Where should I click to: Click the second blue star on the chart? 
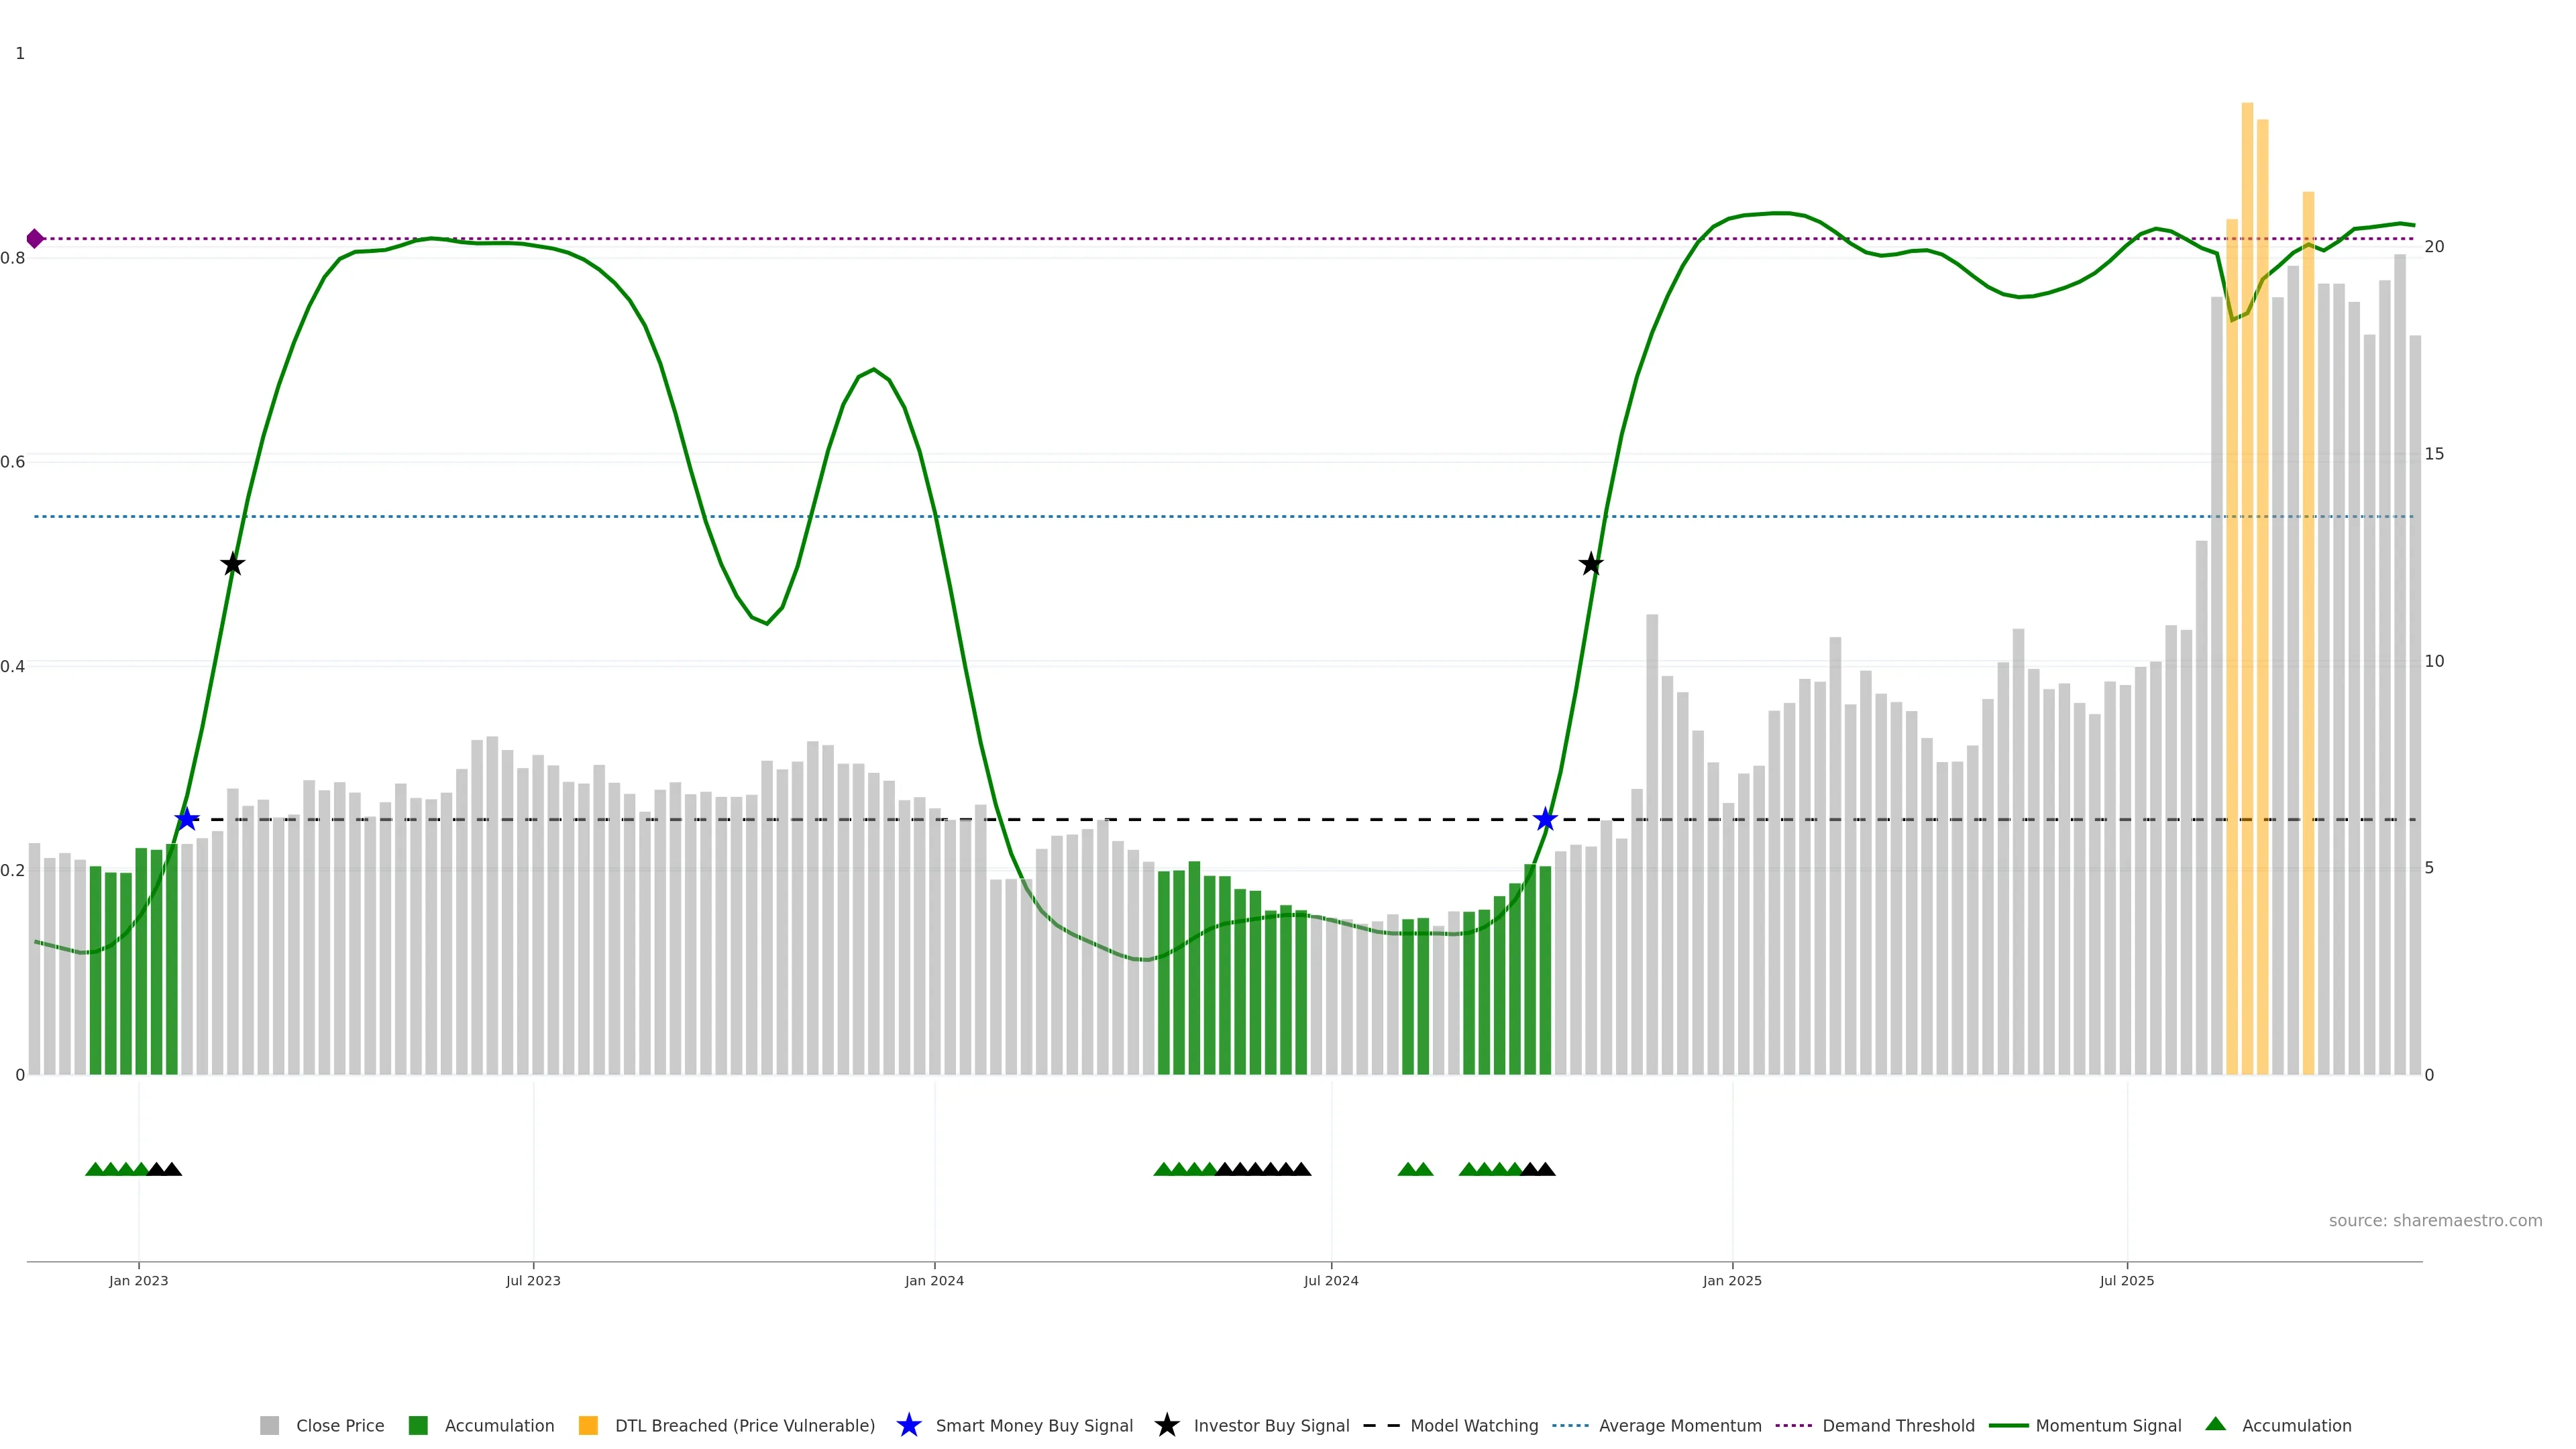(x=1545, y=820)
